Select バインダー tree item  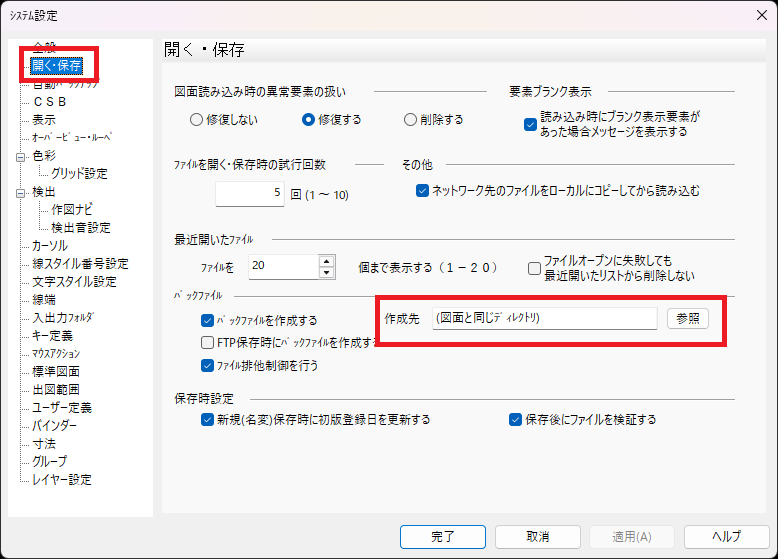coord(55,426)
